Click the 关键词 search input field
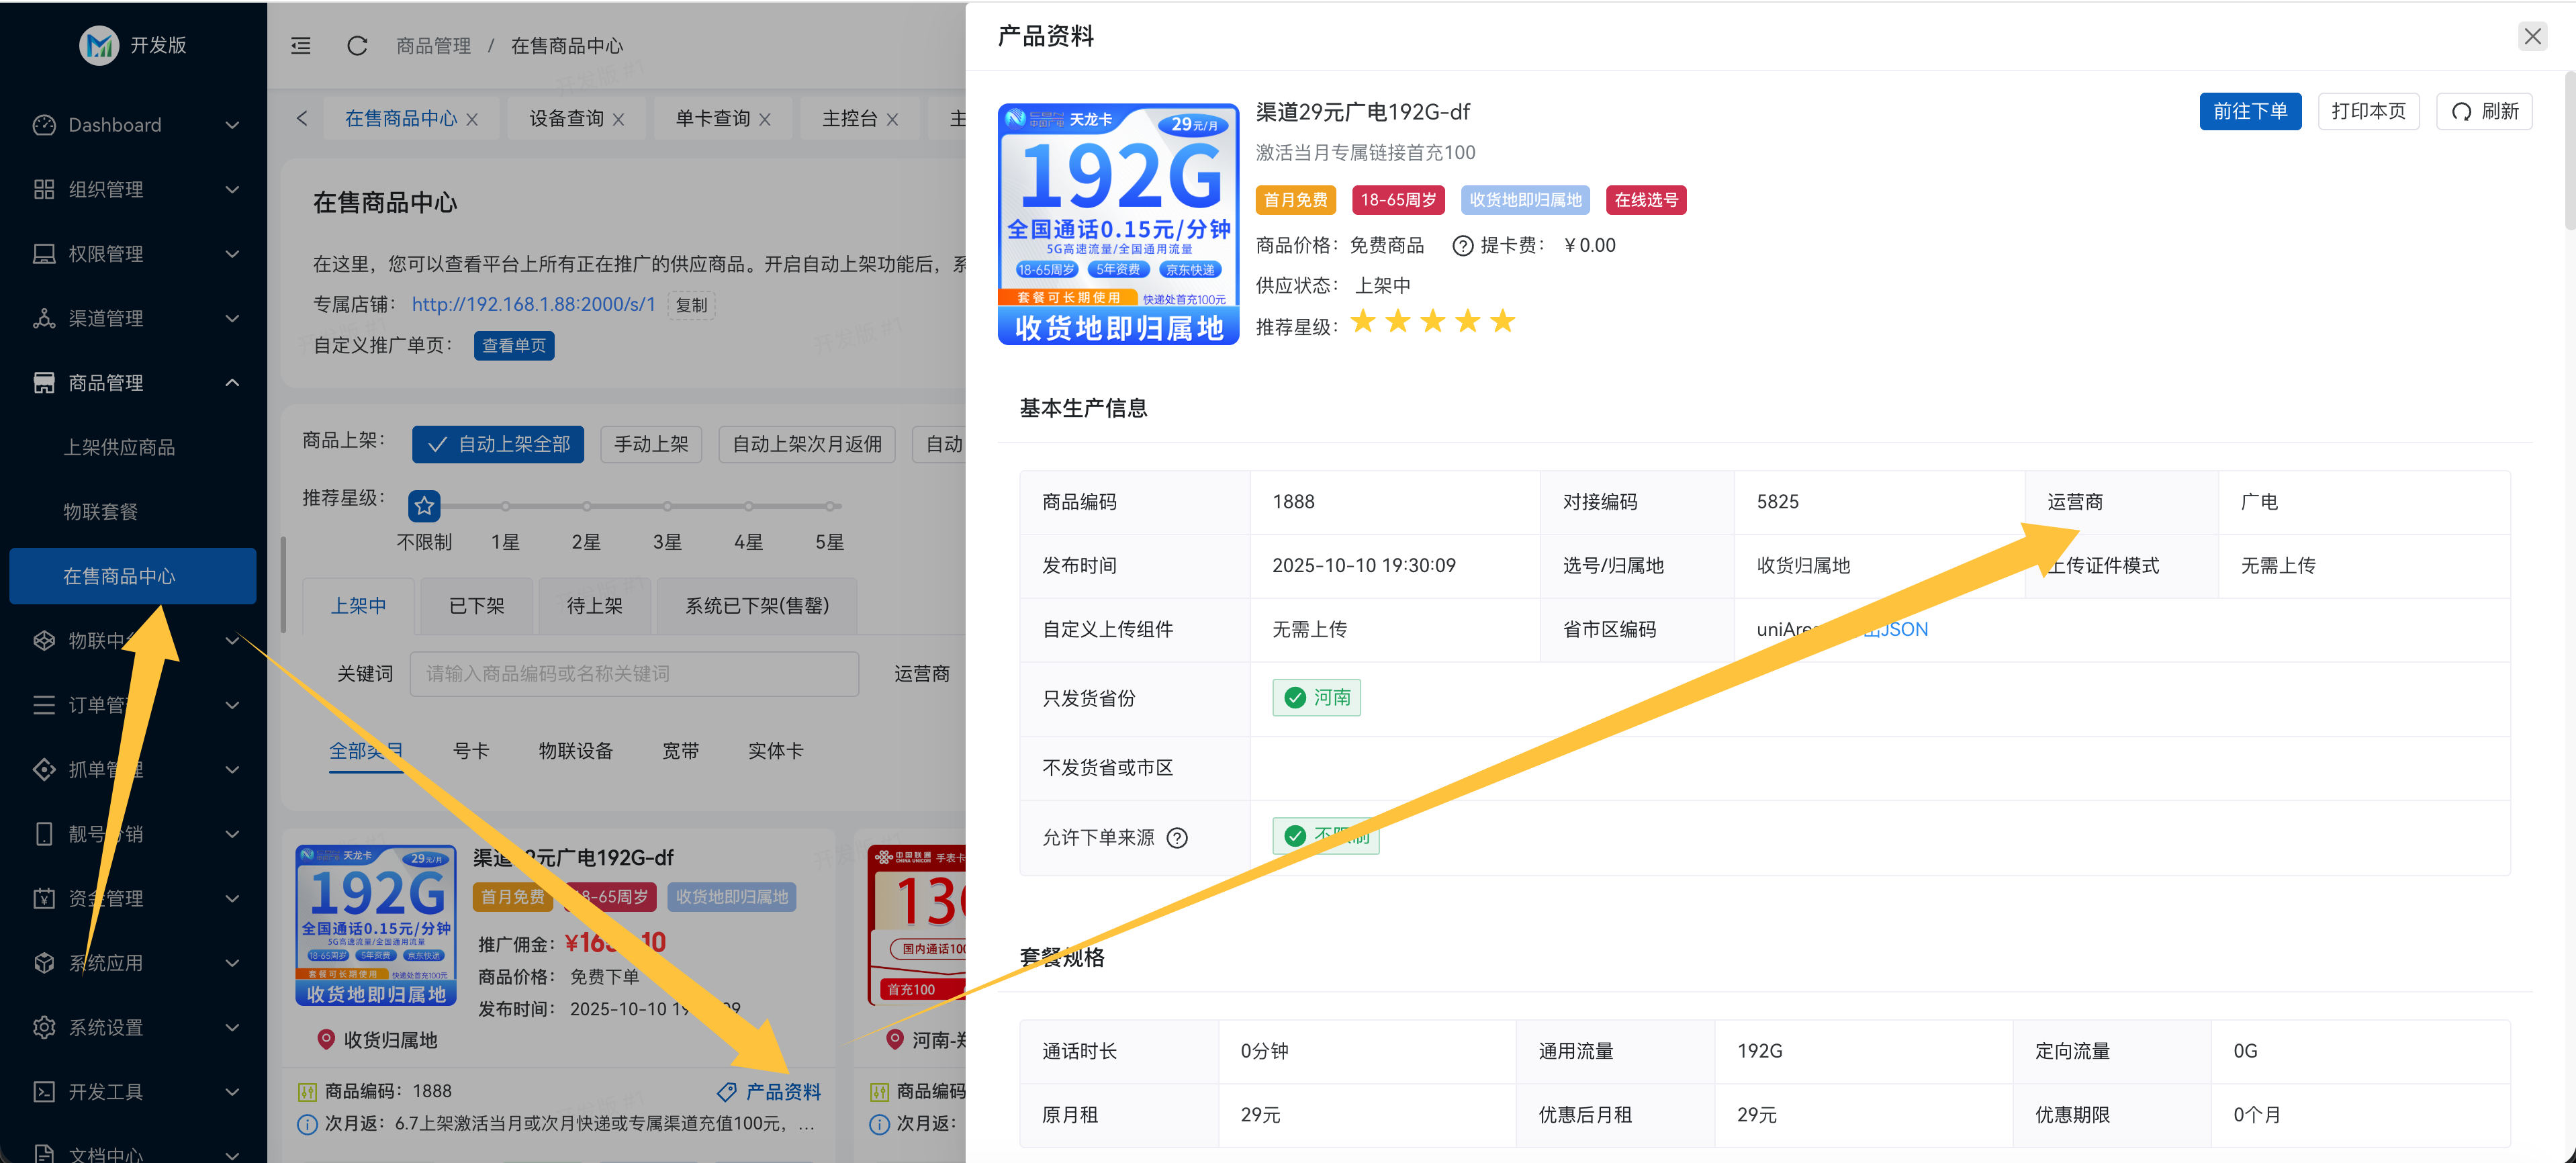The image size is (2576, 1163). tap(634, 674)
